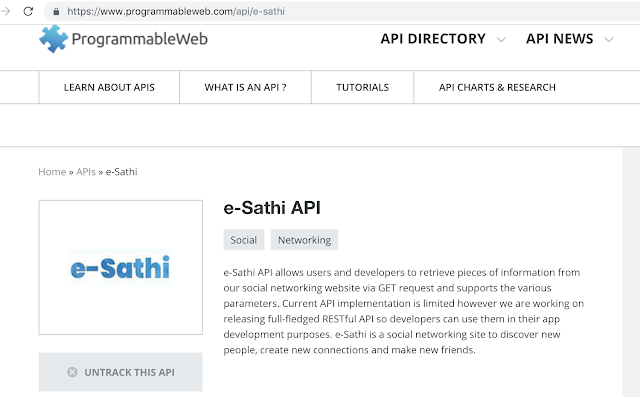Image resolution: width=640 pixels, height=397 pixels.
Task: Reload the page with refresh icon
Action: click(x=28, y=11)
